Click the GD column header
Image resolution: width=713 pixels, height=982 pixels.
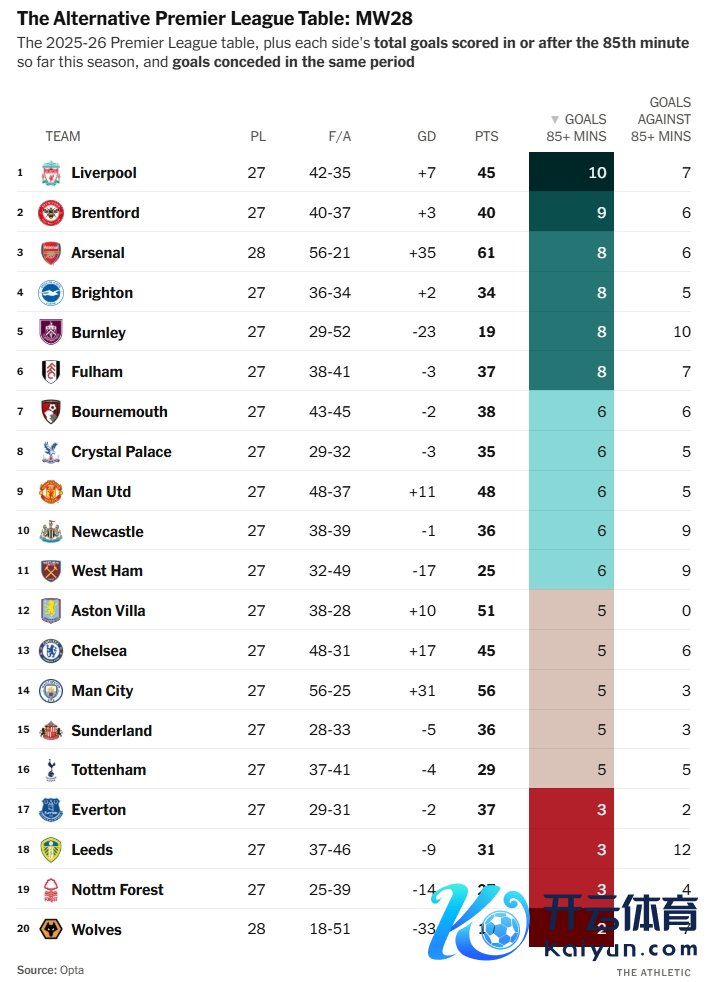click(x=426, y=136)
